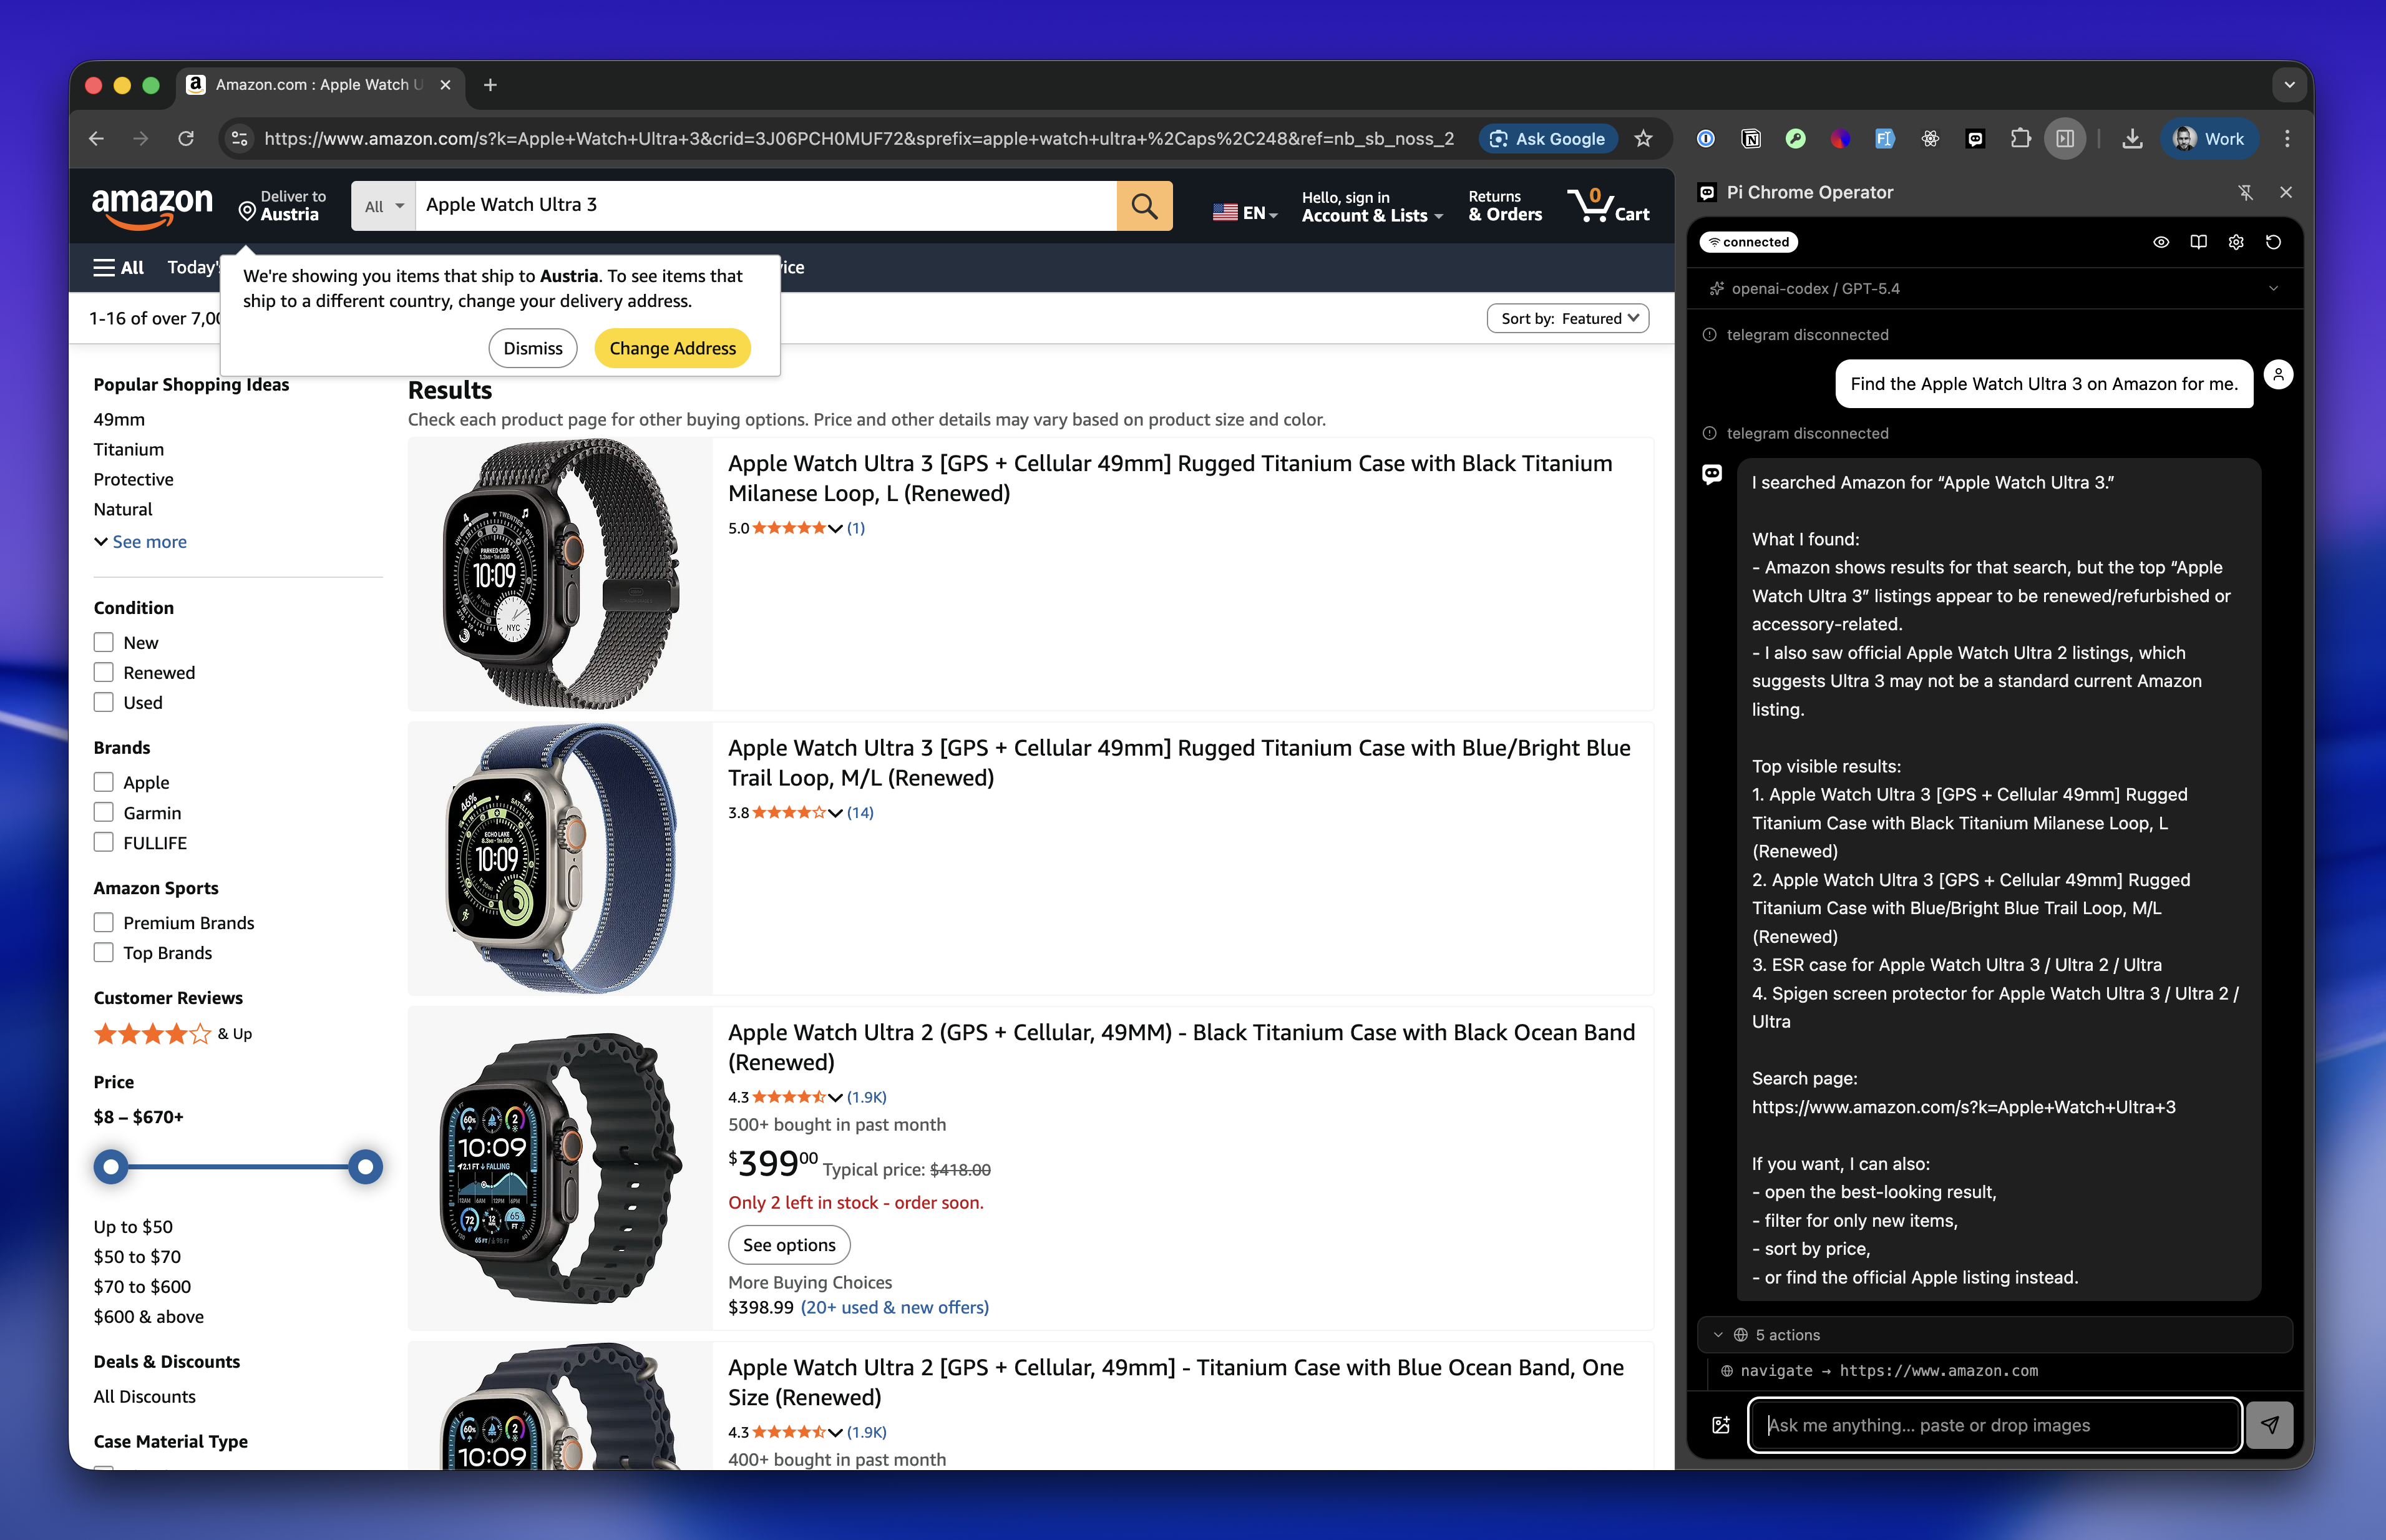This screenshot has height=1540, width=2386.
Task: Click the Pi Chrome Operator extension icon in toolbar
Action: [x=1975, y=139]
